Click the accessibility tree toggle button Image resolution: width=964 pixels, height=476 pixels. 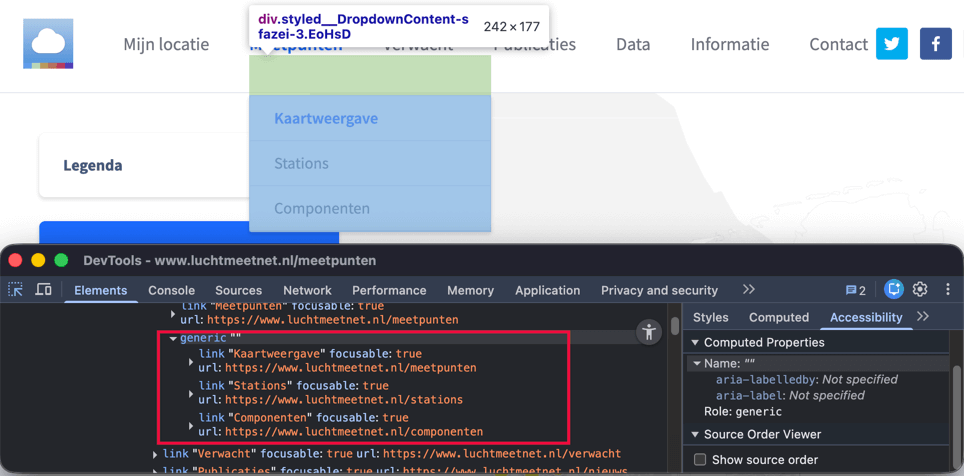[x=650, y=332]
